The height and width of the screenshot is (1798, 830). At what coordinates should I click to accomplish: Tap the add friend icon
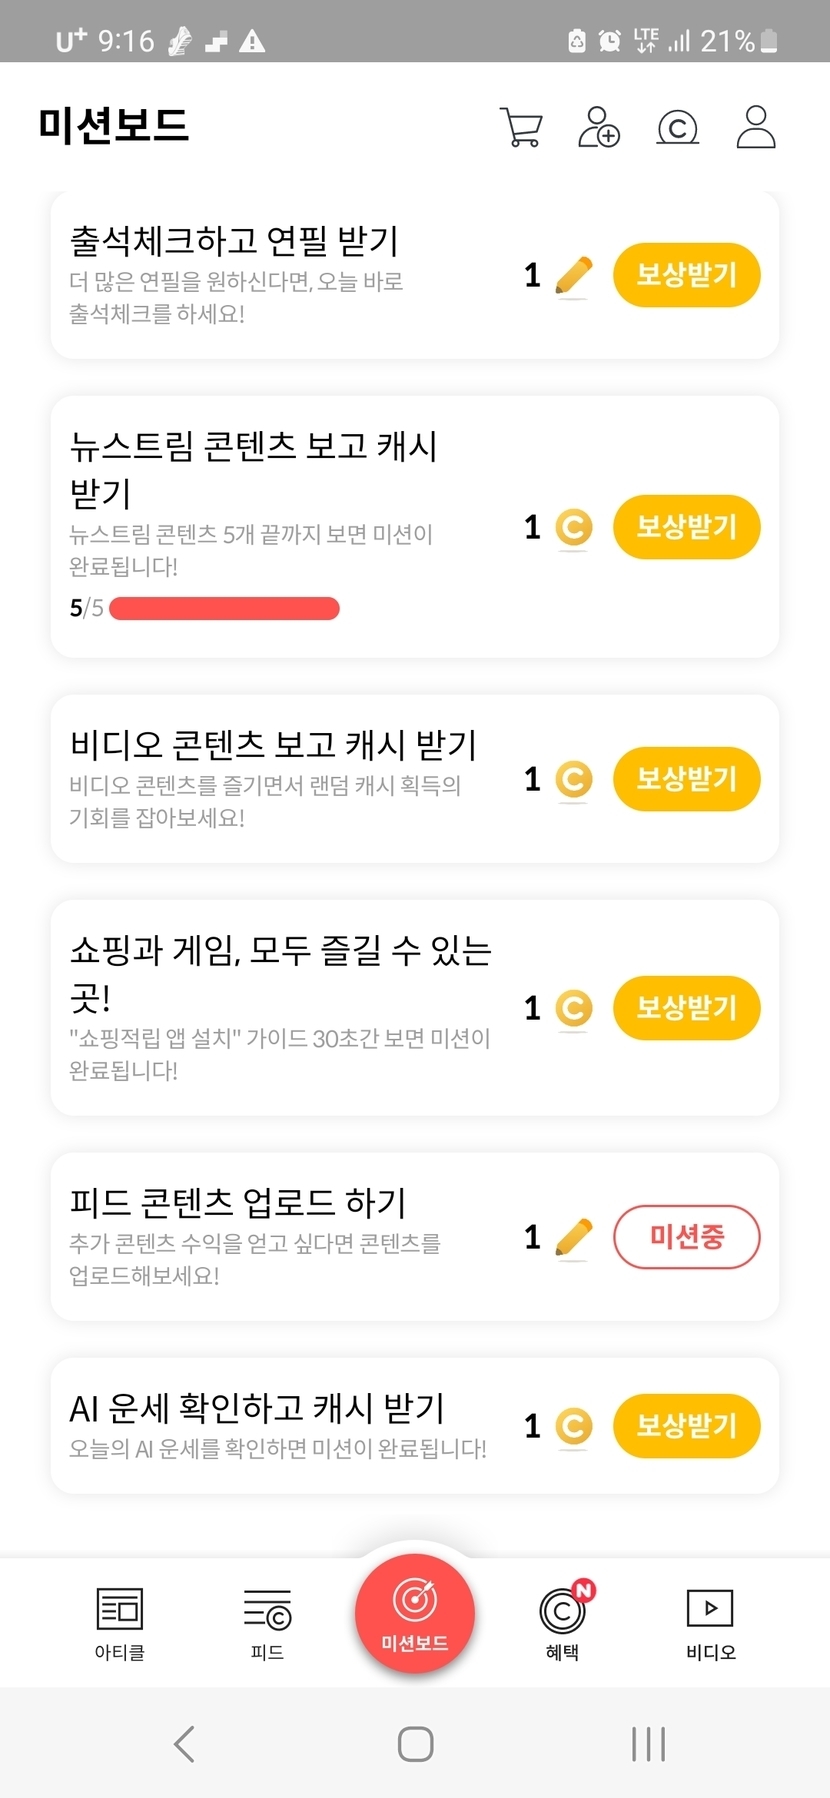coord(598,128)
